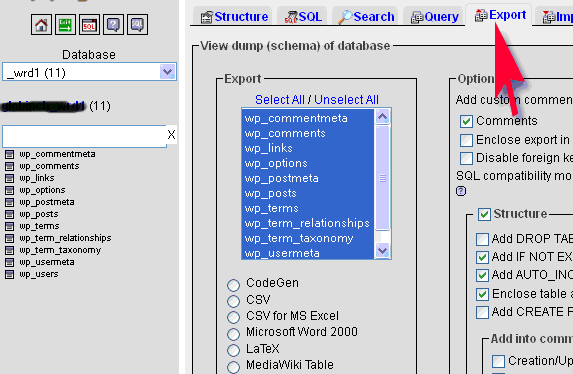Open wp_posts table in sidebar

pyautogui.click(x=39, y=214)
